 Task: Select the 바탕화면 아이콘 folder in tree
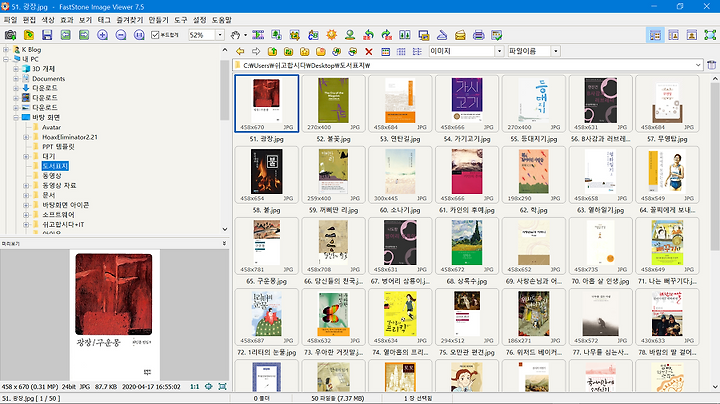point(66,205)
